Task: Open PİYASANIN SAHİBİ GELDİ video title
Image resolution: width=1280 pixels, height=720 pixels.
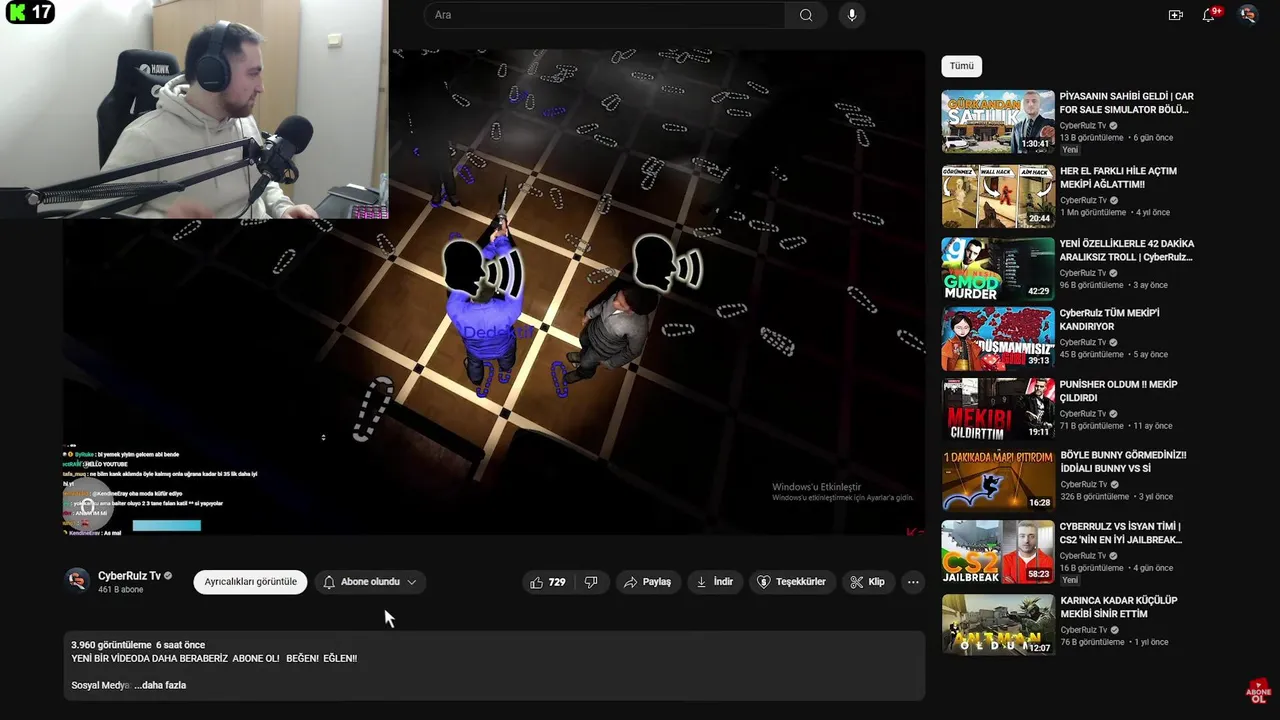Action: click(1127, 103)
